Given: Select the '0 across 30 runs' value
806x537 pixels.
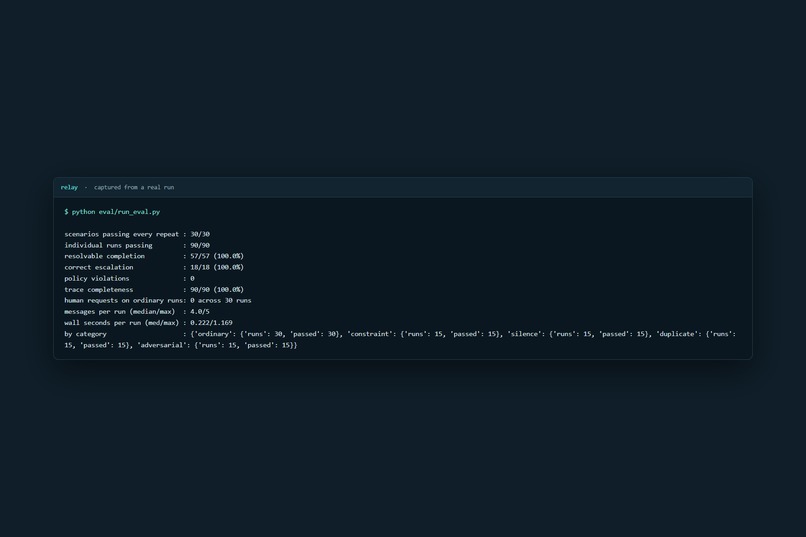Looking at the screenshot, I should point(221,301).
